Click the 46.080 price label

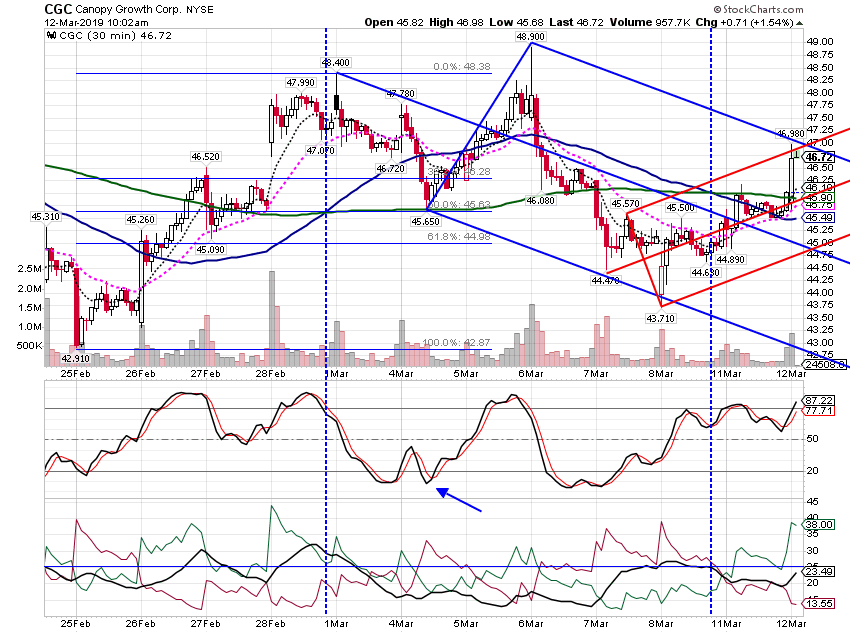point(540,201)
